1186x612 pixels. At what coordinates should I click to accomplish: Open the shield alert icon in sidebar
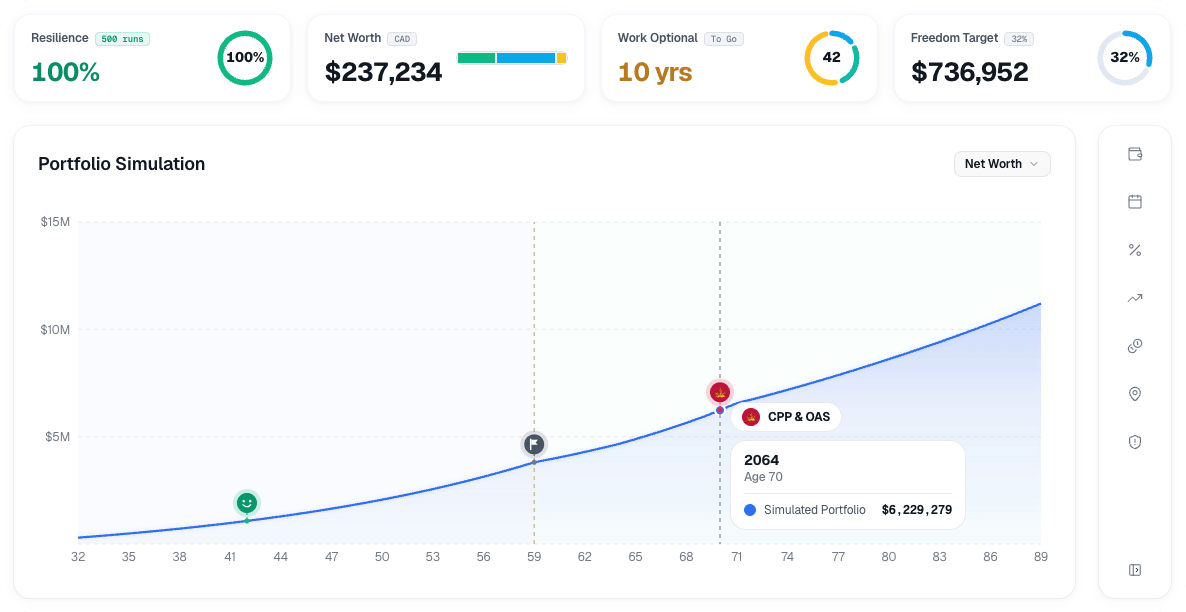click(x=1135, y=442)
